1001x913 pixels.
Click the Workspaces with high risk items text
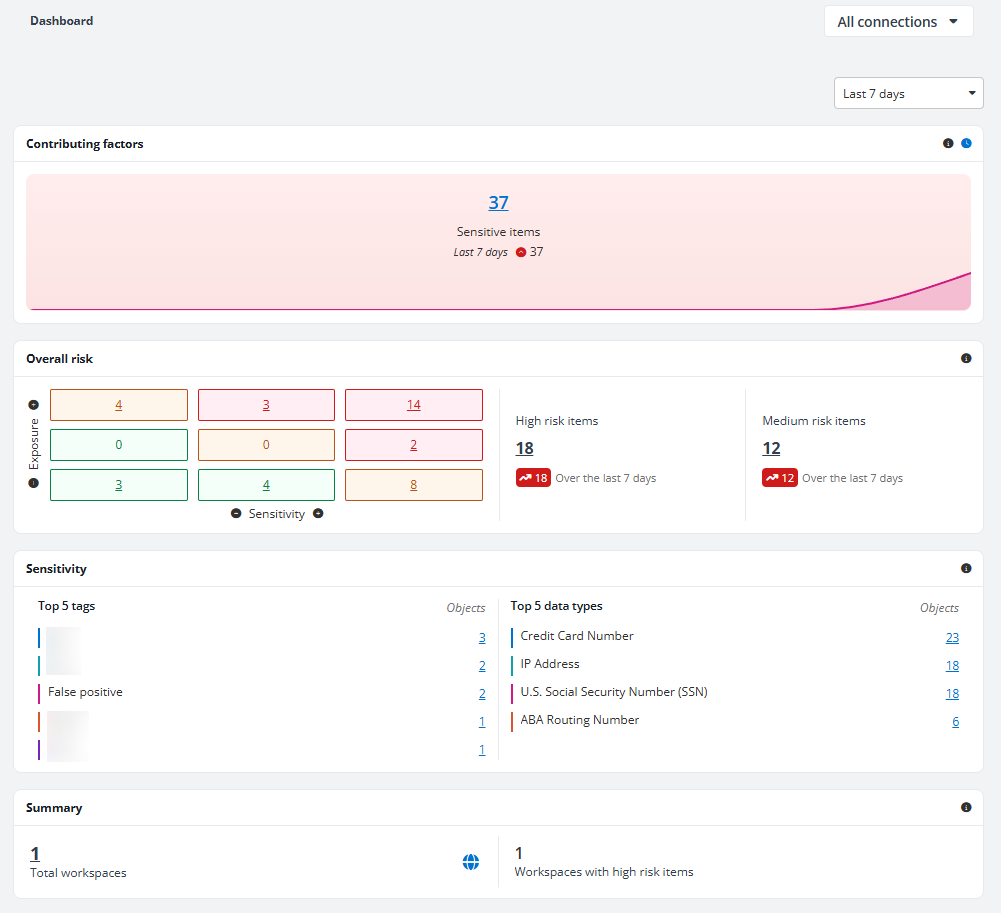click(x=604, y=872)
